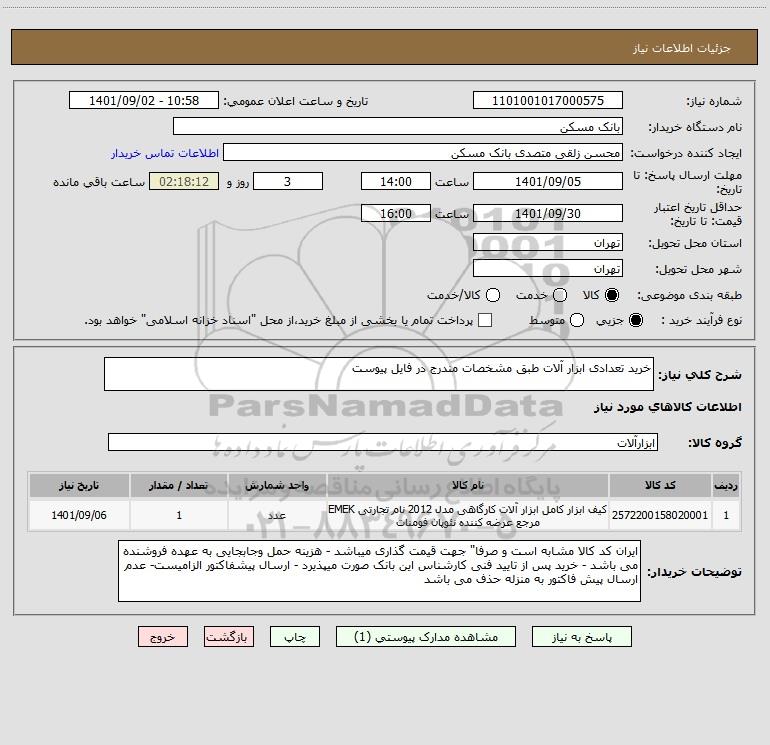Select the کالا radio button
This screenshot has width=770, height=745.
(612, 295)
